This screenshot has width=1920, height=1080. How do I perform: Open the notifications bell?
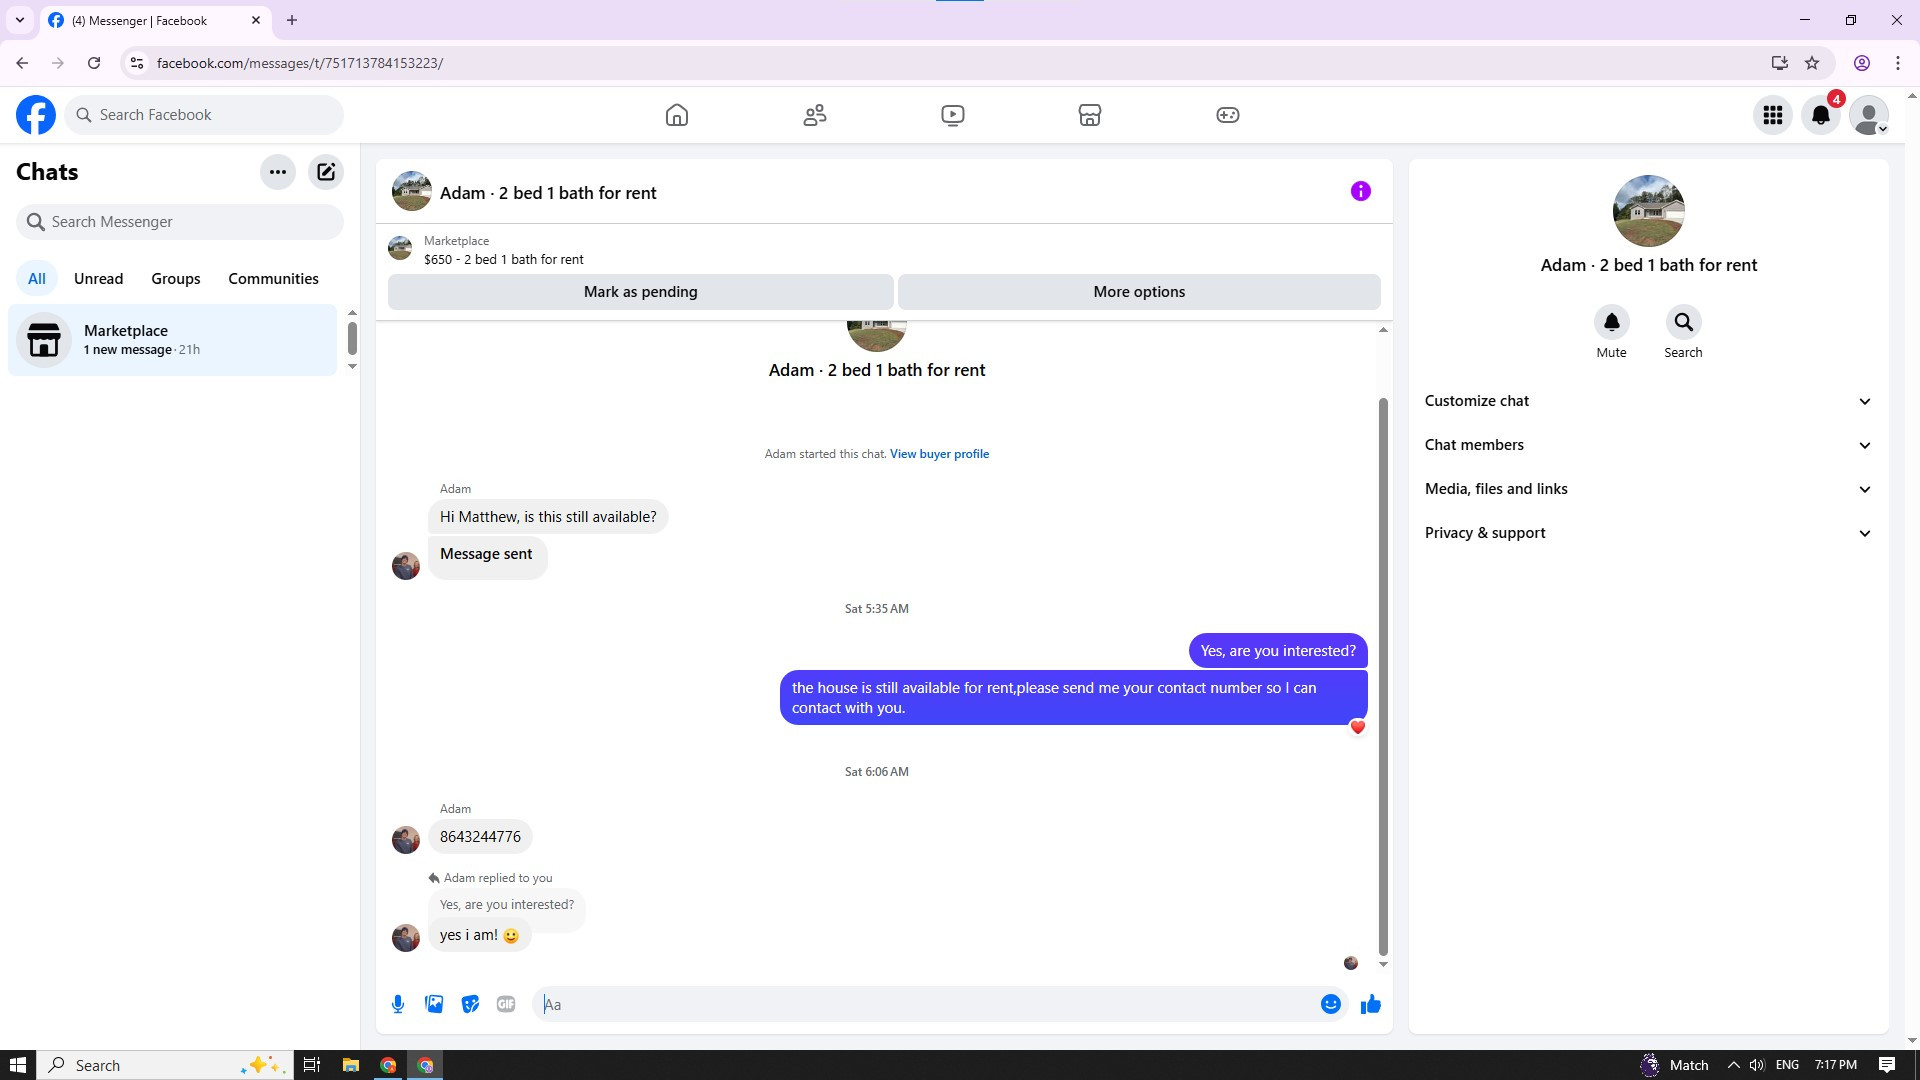[1821, 115]
